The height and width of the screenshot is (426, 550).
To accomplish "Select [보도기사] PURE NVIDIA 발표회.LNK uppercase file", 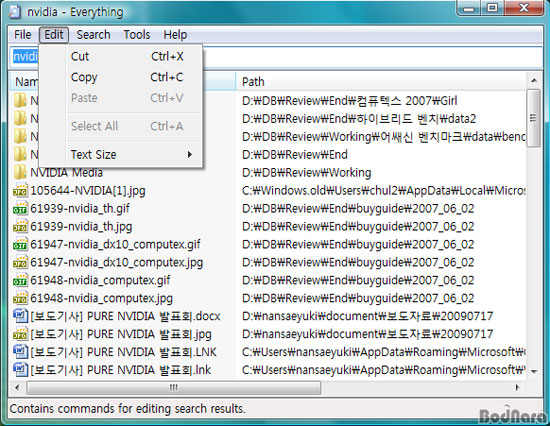I will click(x=123, y=352).
